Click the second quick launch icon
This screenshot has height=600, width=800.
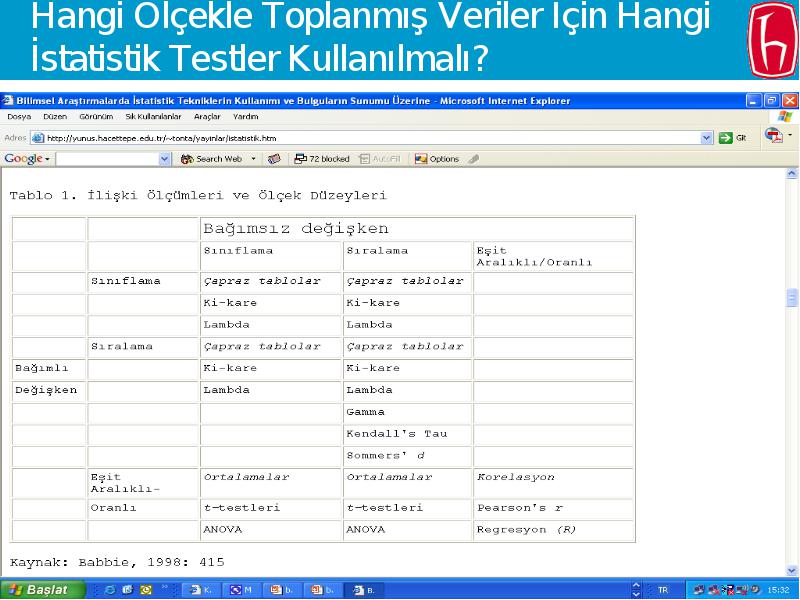click(127, 590)
